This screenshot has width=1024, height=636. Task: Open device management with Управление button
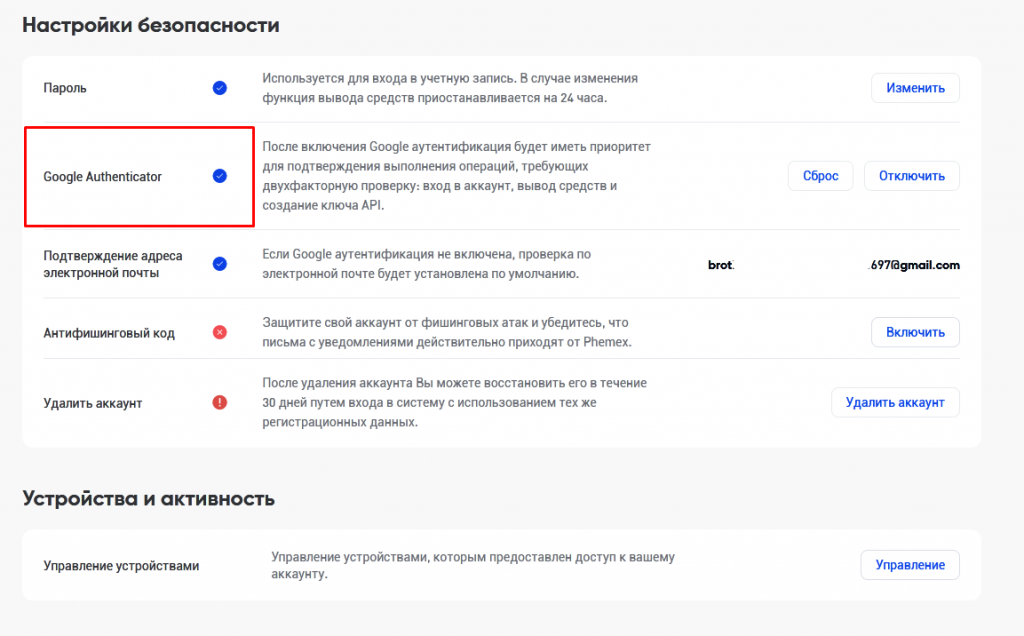point(910,565)
